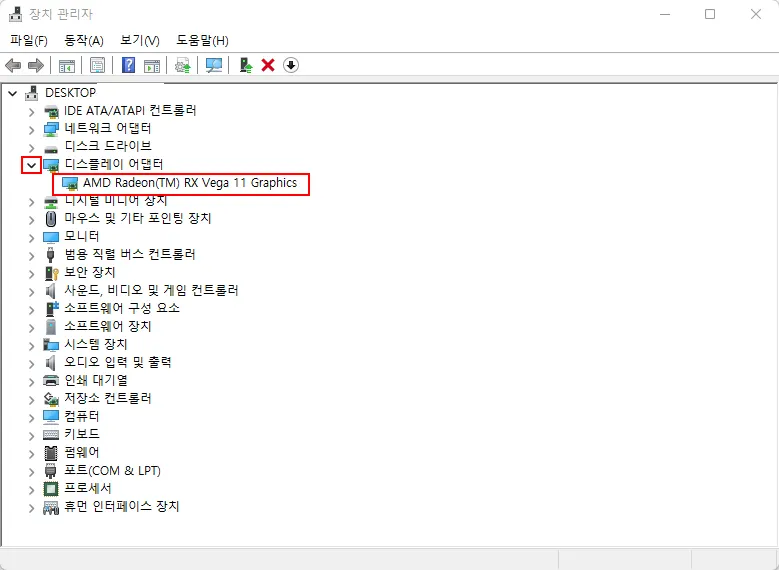Toggle the action pane toolbar icon
779x570 pixels.
[x=152, y=65]
